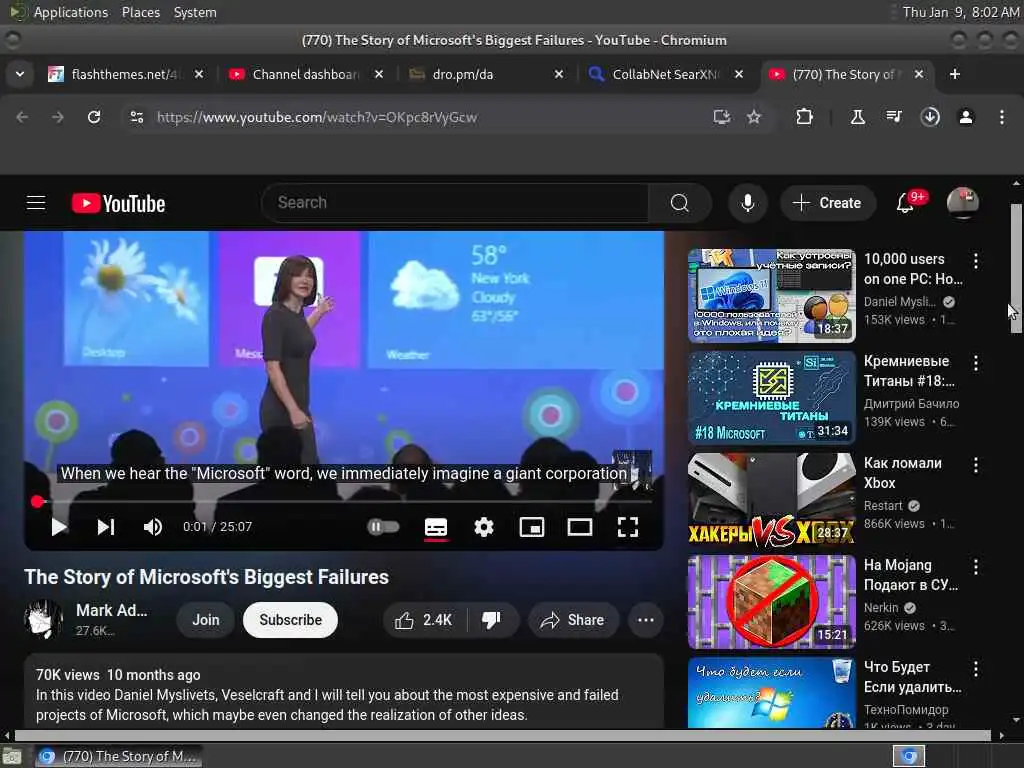The height and width of the screenshot is (768, 1024).
Task: Subscribe to Mark Ad... channel
Action: point(291,620)
